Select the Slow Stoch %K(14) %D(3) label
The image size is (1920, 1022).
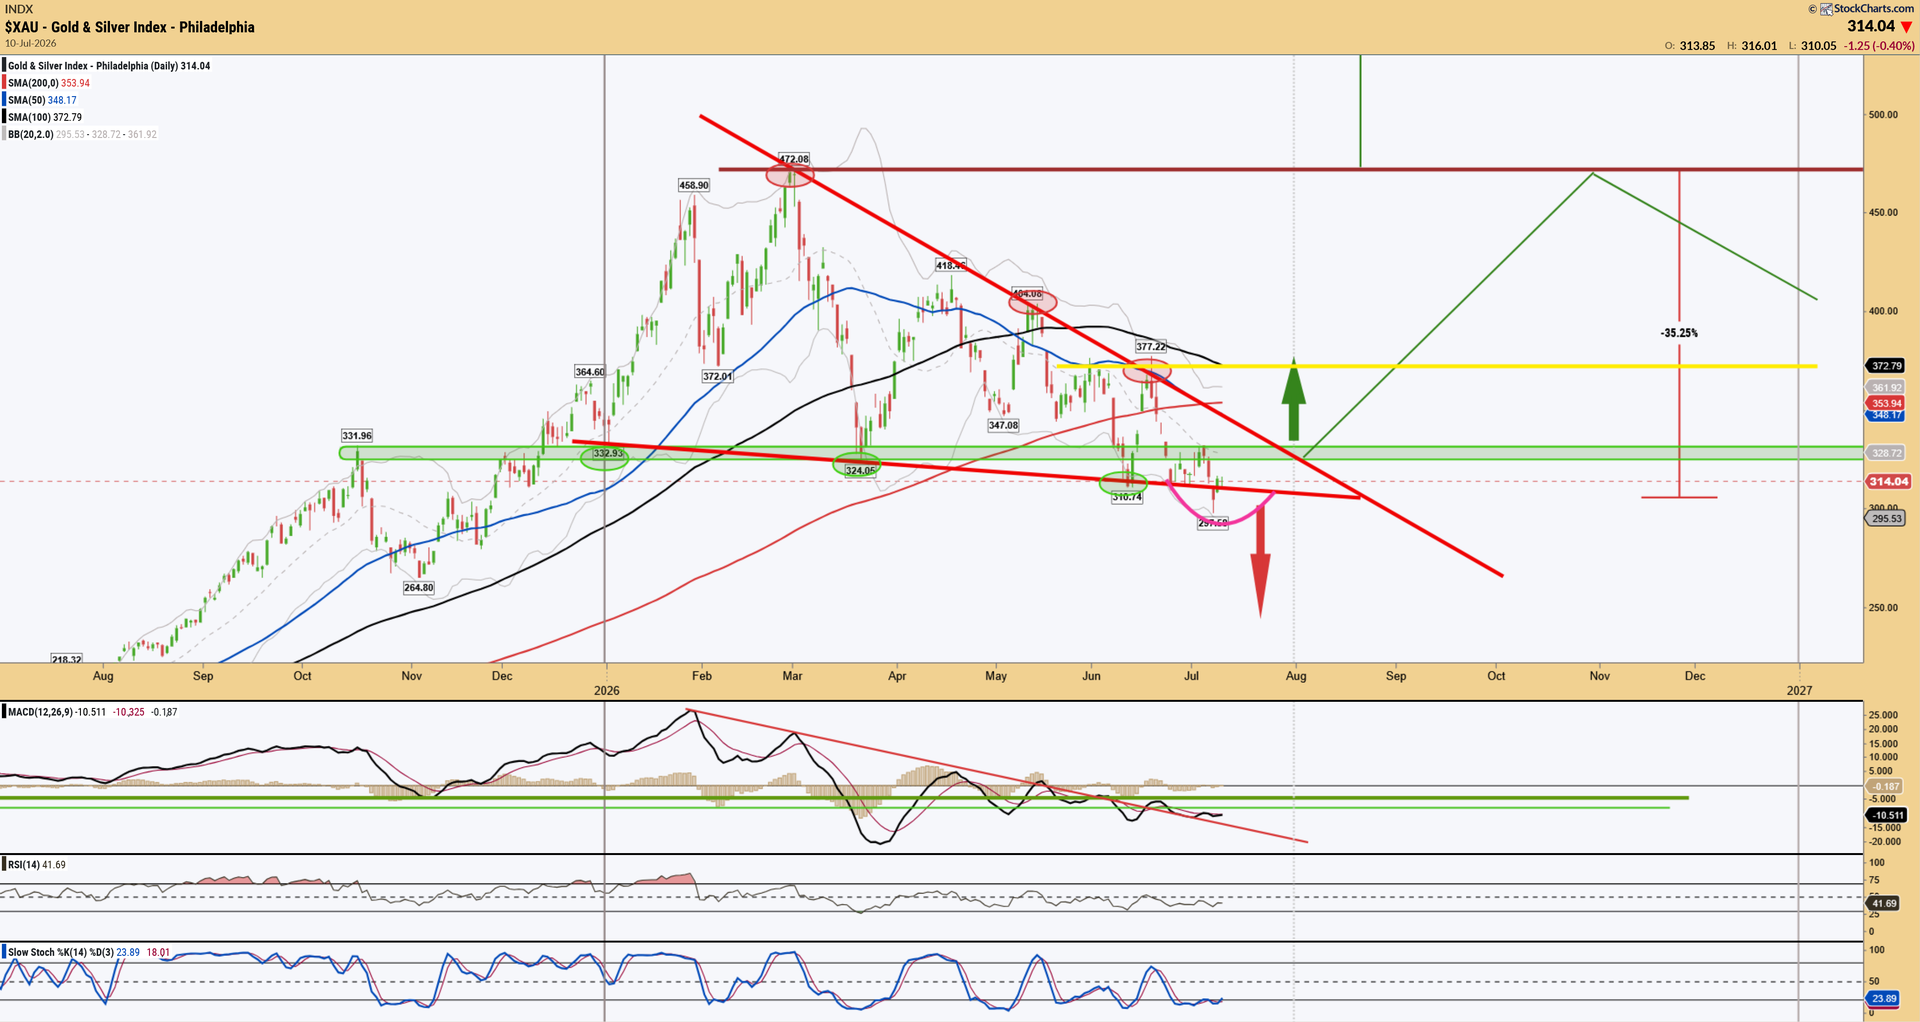click(x=61, y=953)
